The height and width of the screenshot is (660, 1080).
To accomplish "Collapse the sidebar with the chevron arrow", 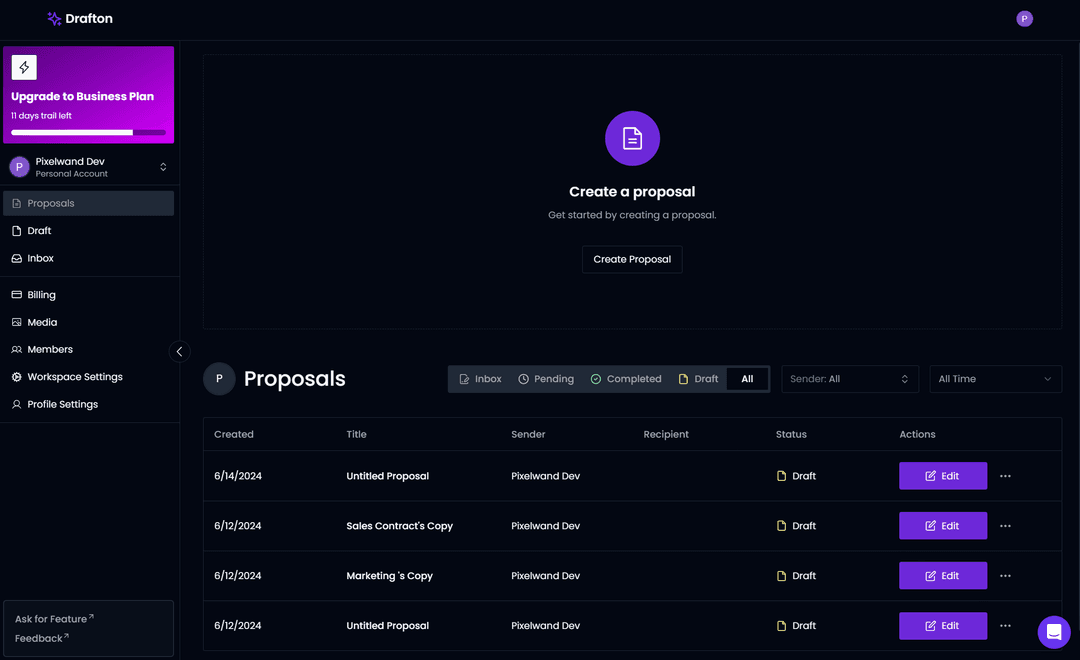I will coord(179,351).
